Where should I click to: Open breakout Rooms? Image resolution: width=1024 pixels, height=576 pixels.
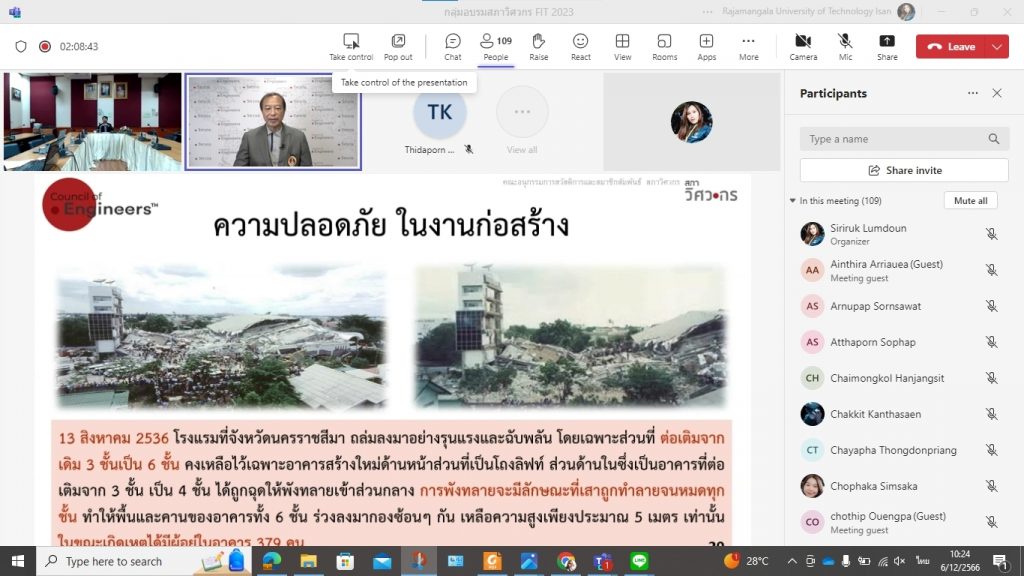[x=664, y=46]
